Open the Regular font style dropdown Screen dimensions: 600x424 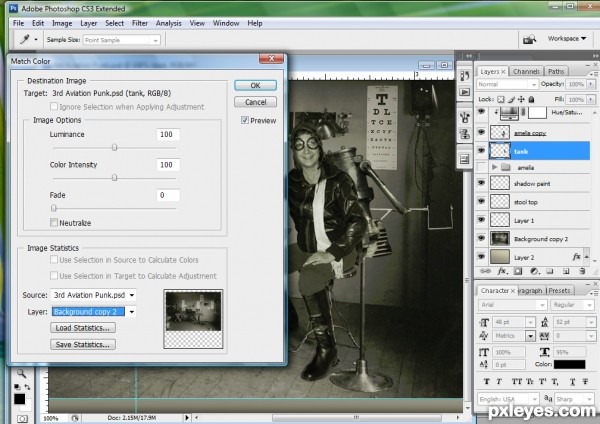pyautogui.click(x=591, y=305)
